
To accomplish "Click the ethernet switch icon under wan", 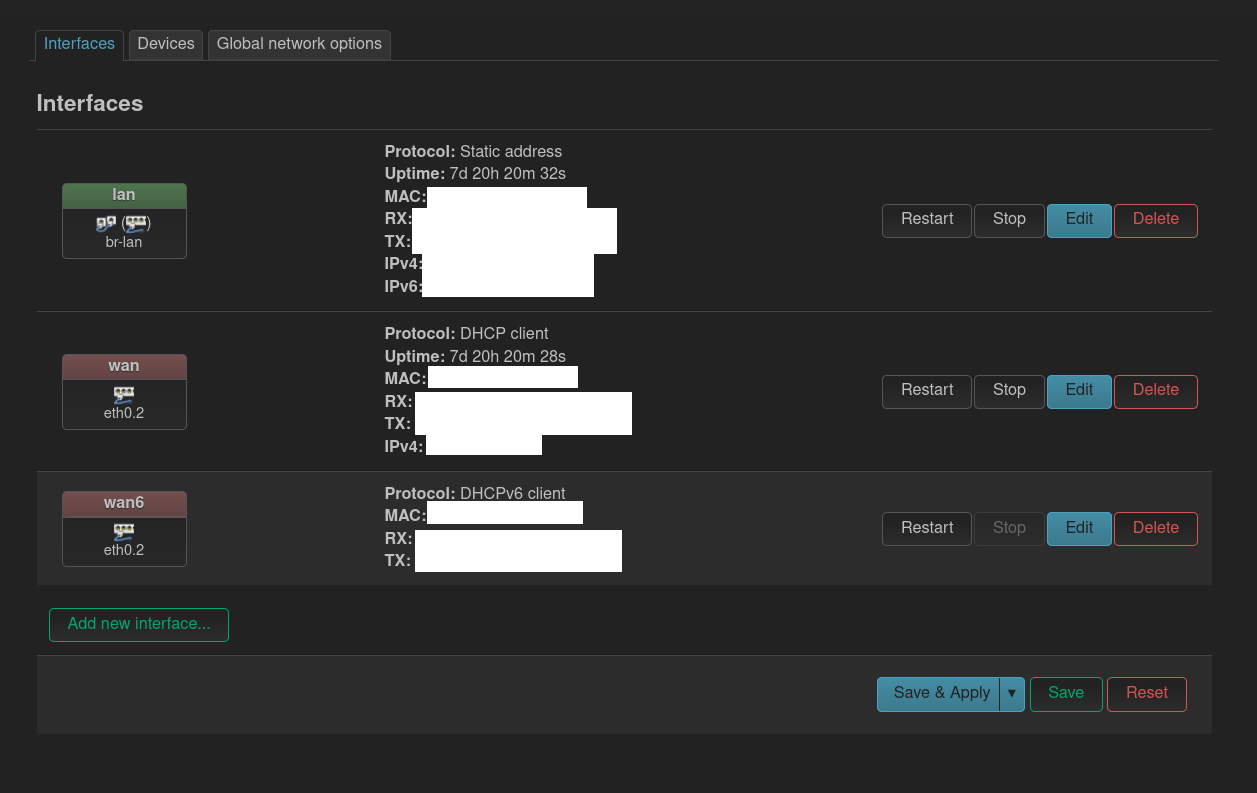I will coord(124,394).
